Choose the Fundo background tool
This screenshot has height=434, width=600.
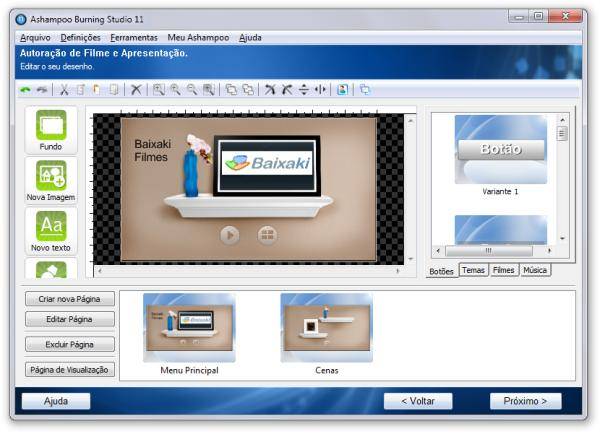[x=51, y=130]
